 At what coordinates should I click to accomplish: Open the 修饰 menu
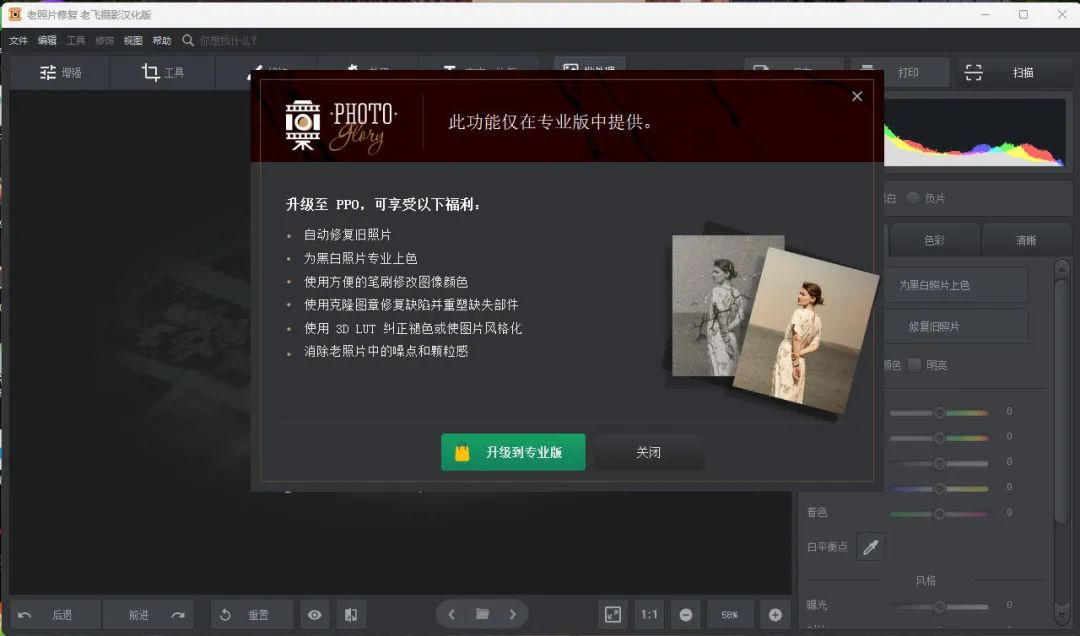point(105,41)
